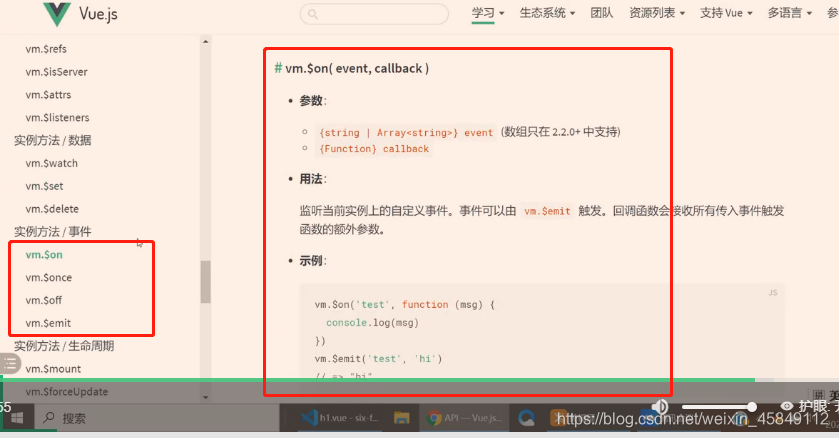The height and width of the screenshot is (438, 839).
Task: Open vm.$listeners in the sidebar
Action: (x=57, y=118)
